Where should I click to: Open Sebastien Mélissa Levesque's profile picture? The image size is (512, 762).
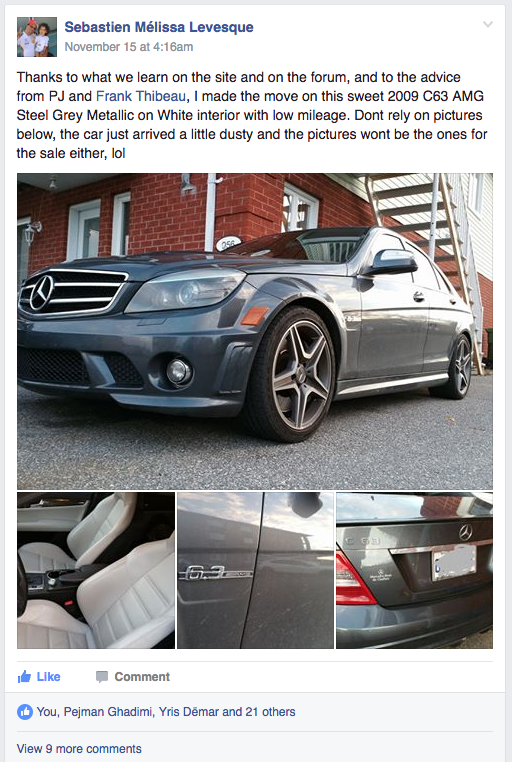tap(37, 37)
